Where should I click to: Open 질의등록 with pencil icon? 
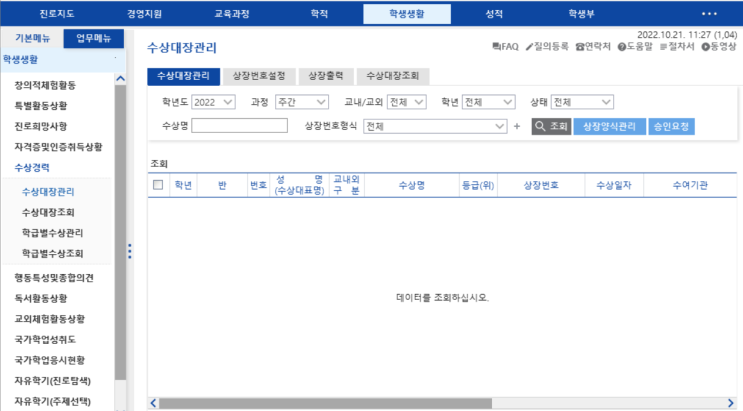pyautogui.click(x=547, y=46)
